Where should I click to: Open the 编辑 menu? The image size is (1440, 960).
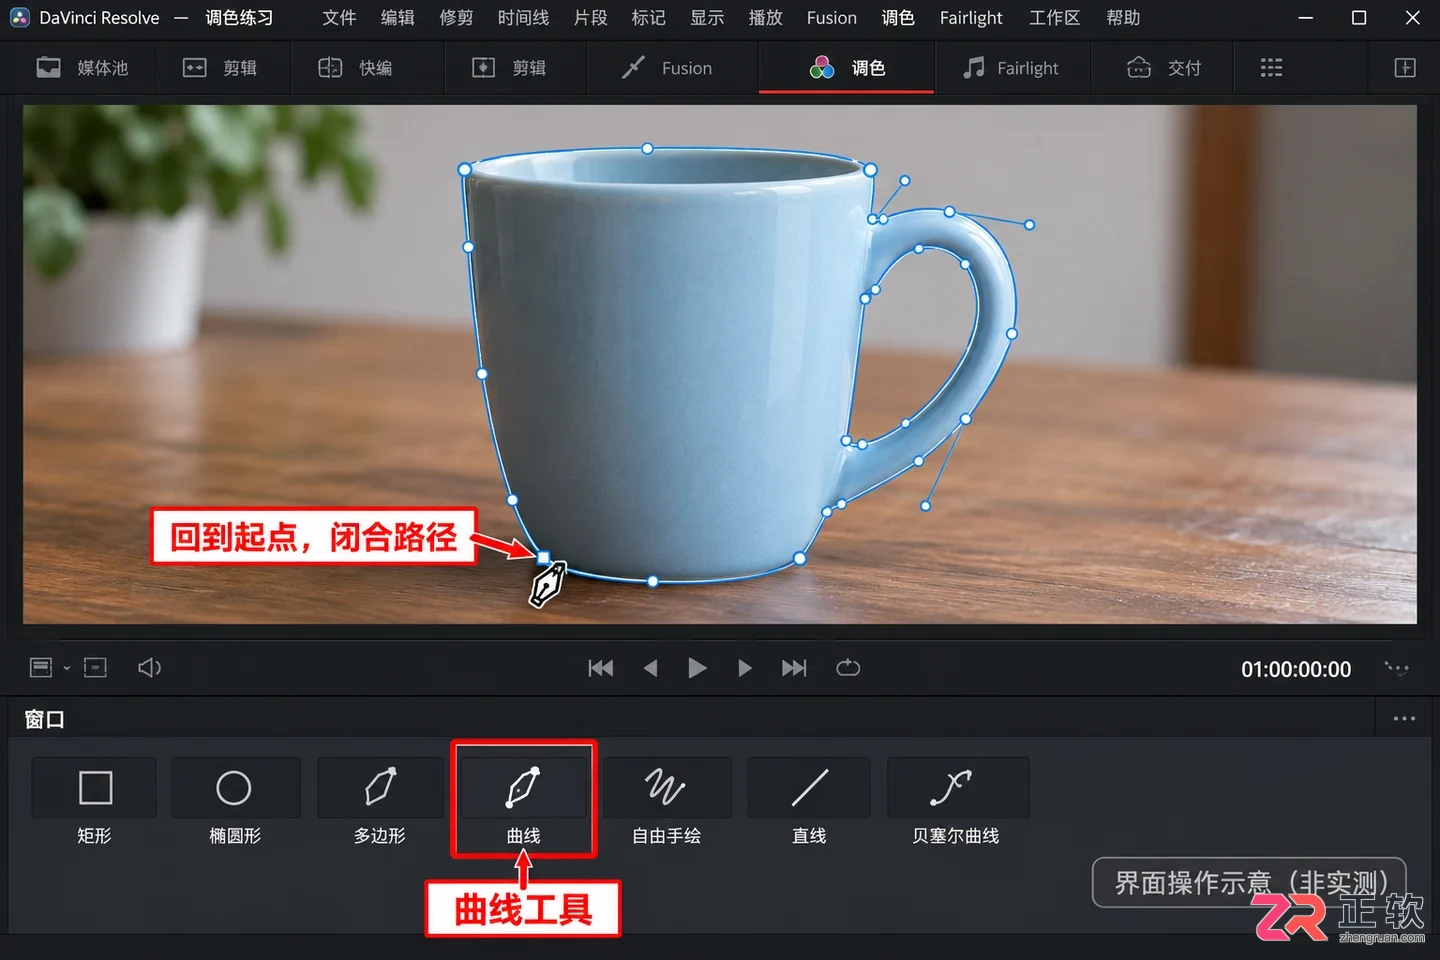click(x=397, y=18)
